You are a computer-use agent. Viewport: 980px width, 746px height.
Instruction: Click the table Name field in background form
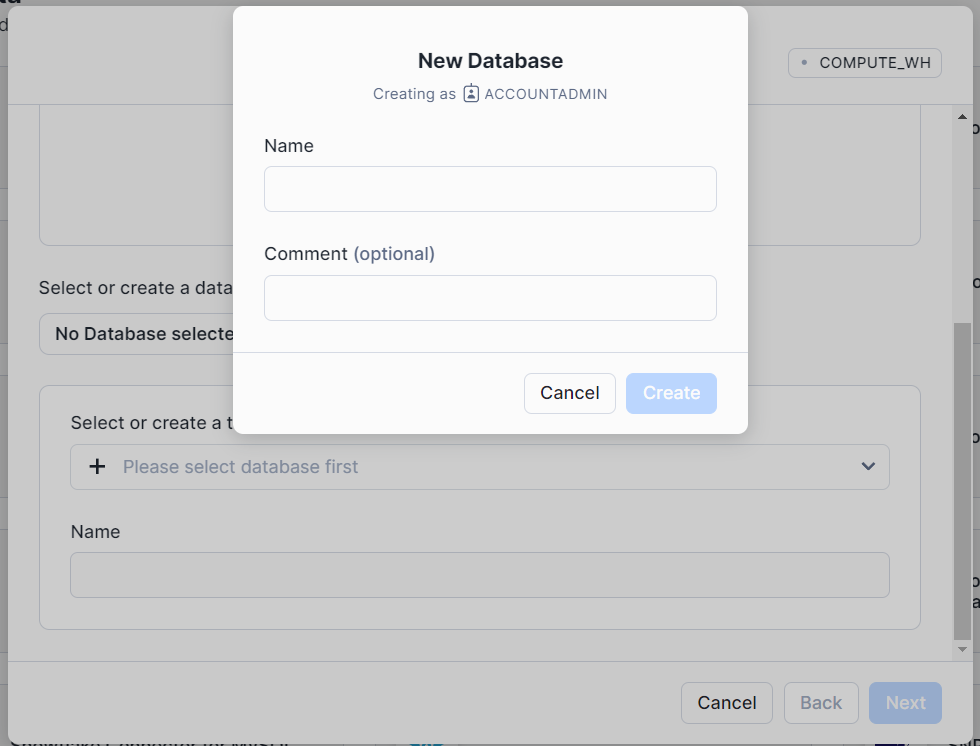(479, 575)
